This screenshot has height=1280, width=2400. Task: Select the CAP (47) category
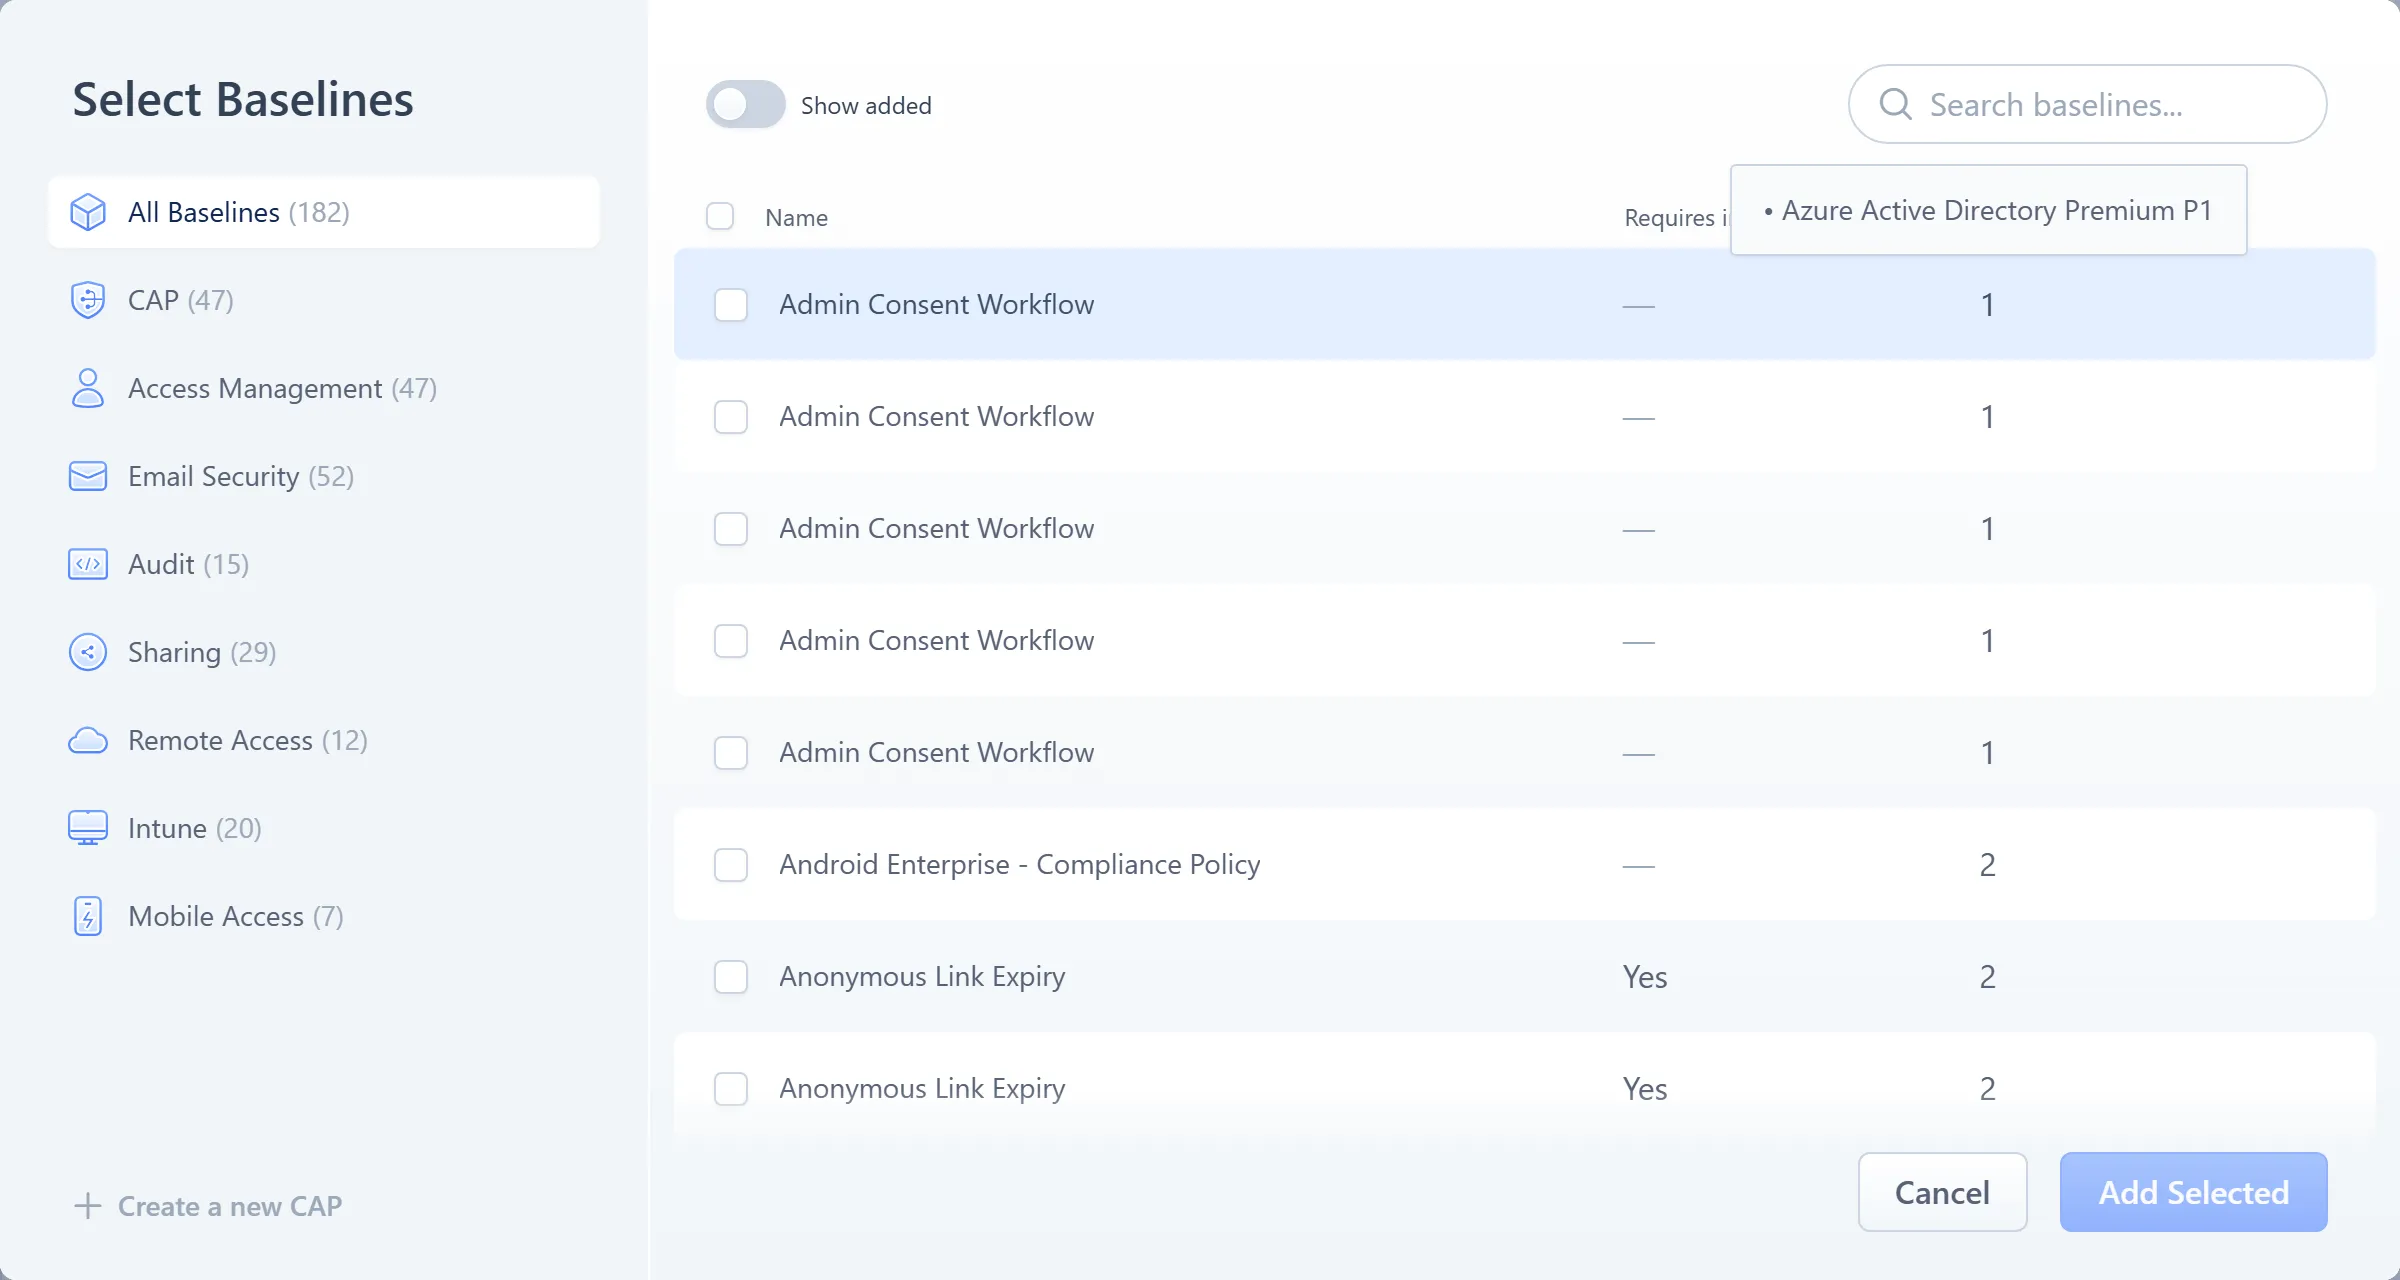click(x=324, y=300)
